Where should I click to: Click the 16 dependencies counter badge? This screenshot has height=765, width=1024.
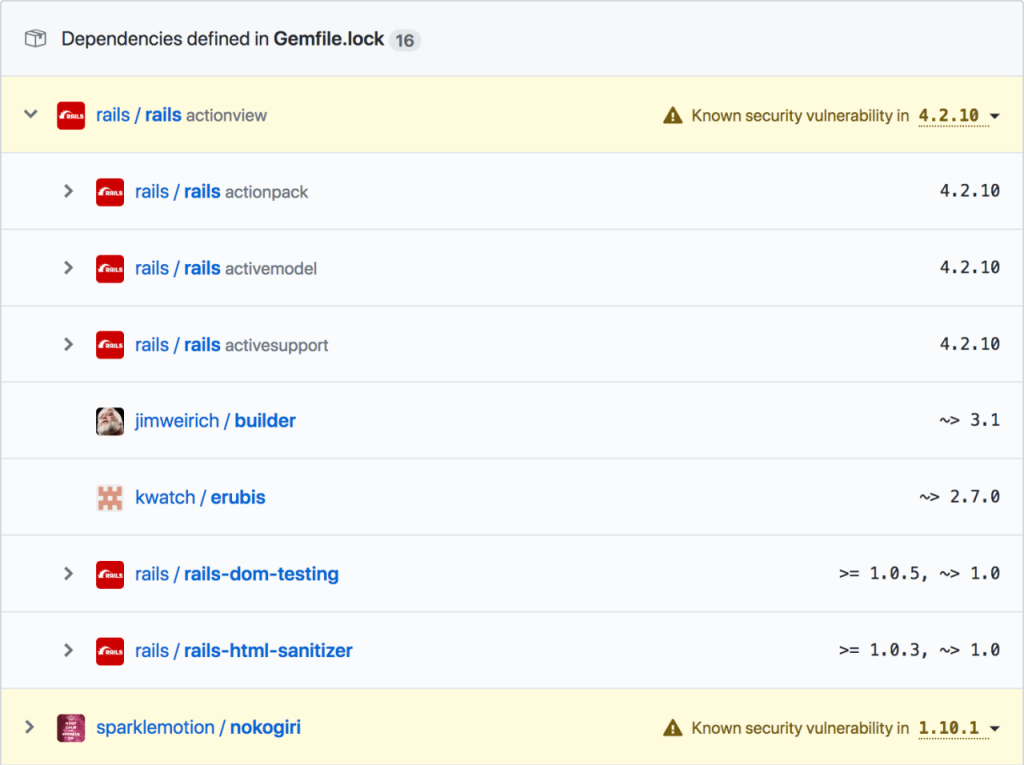(x=404, y=41)
